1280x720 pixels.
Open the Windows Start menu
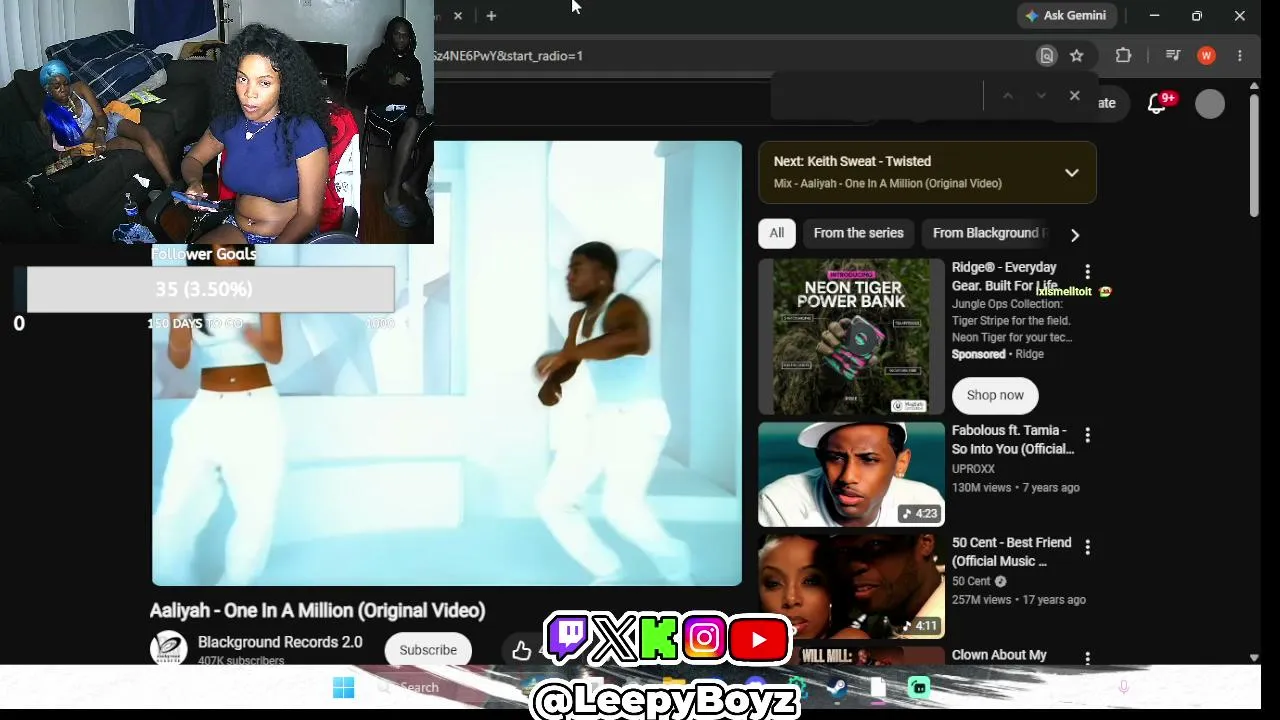[343, 687]
